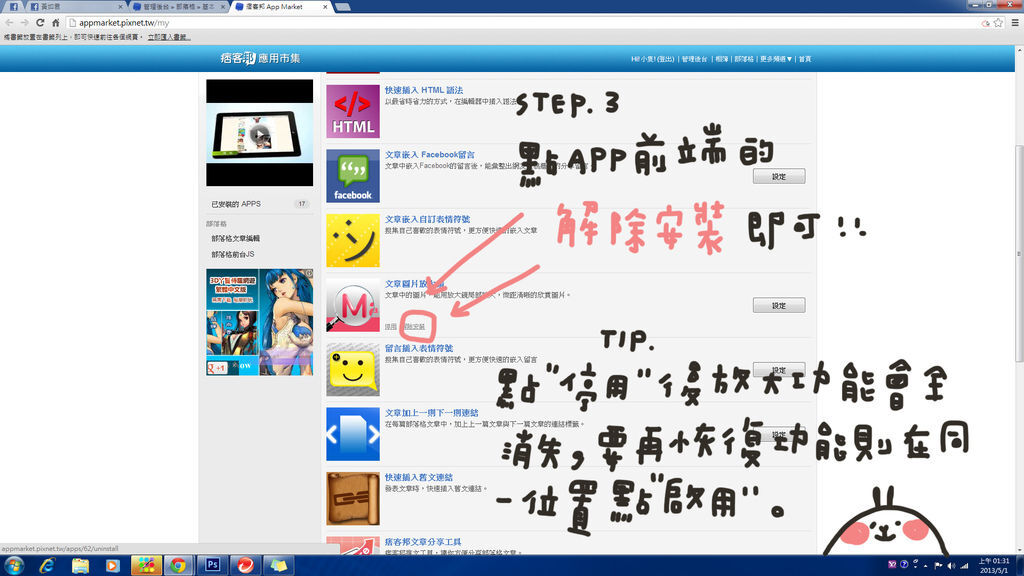This screenshot has height=576, width=1024.
Task: Click the 首頁 header link
Action: coord(805,59)
